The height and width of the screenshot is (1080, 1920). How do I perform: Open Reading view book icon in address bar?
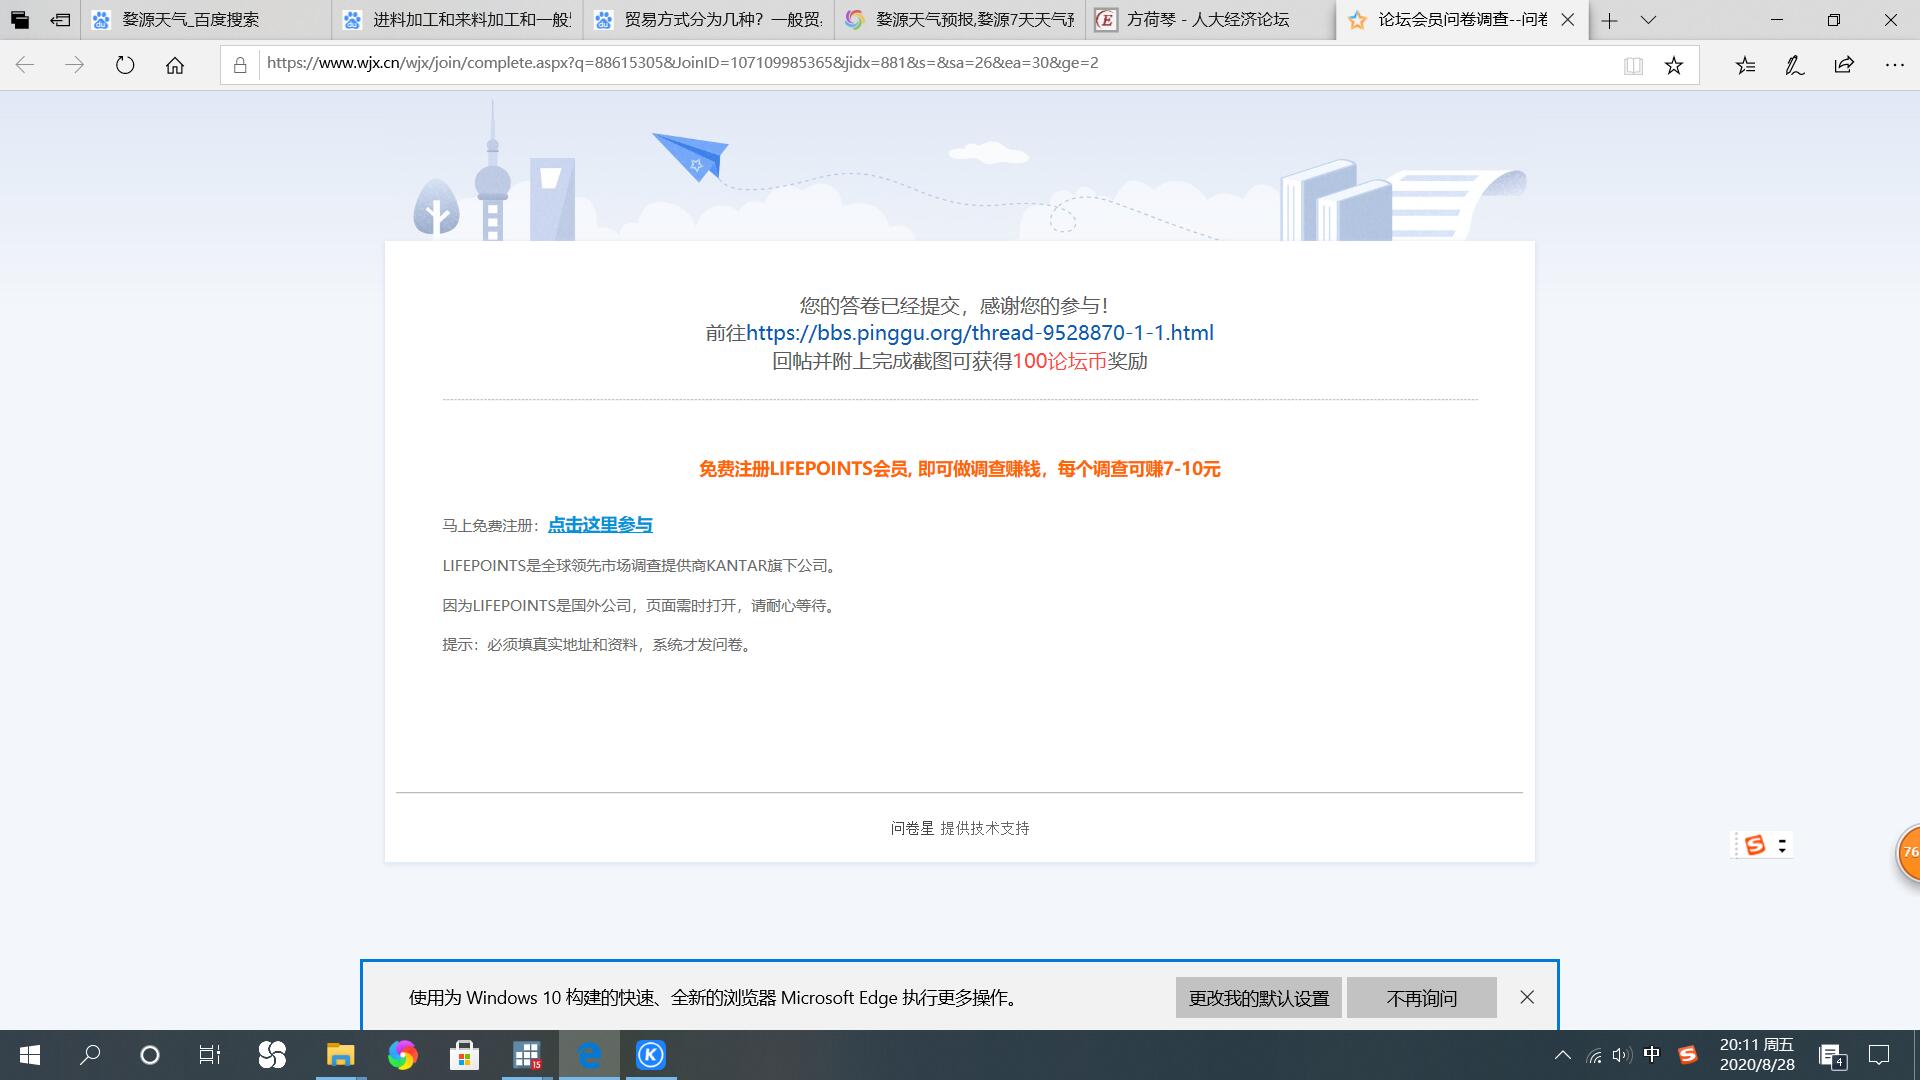point(1633,66)
